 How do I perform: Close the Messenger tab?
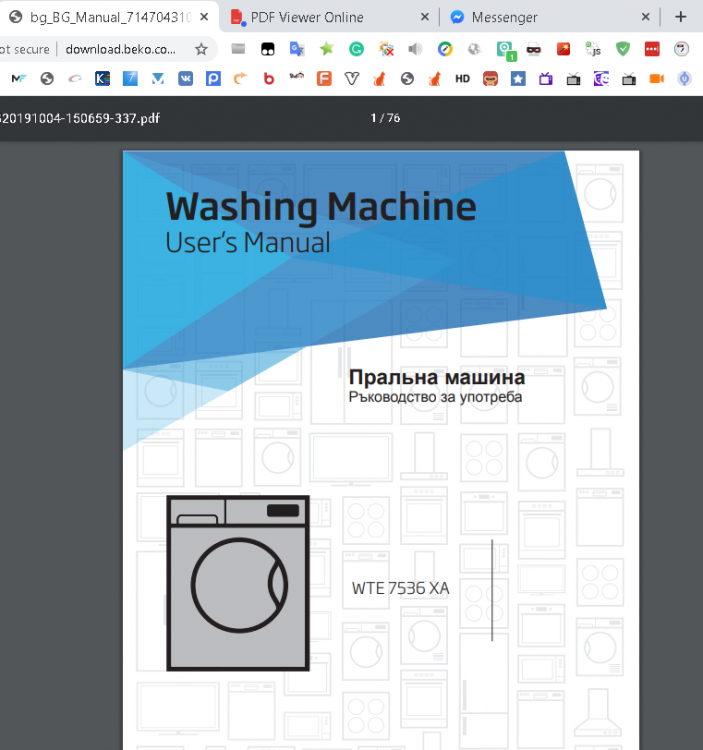(x=646, y=17)
